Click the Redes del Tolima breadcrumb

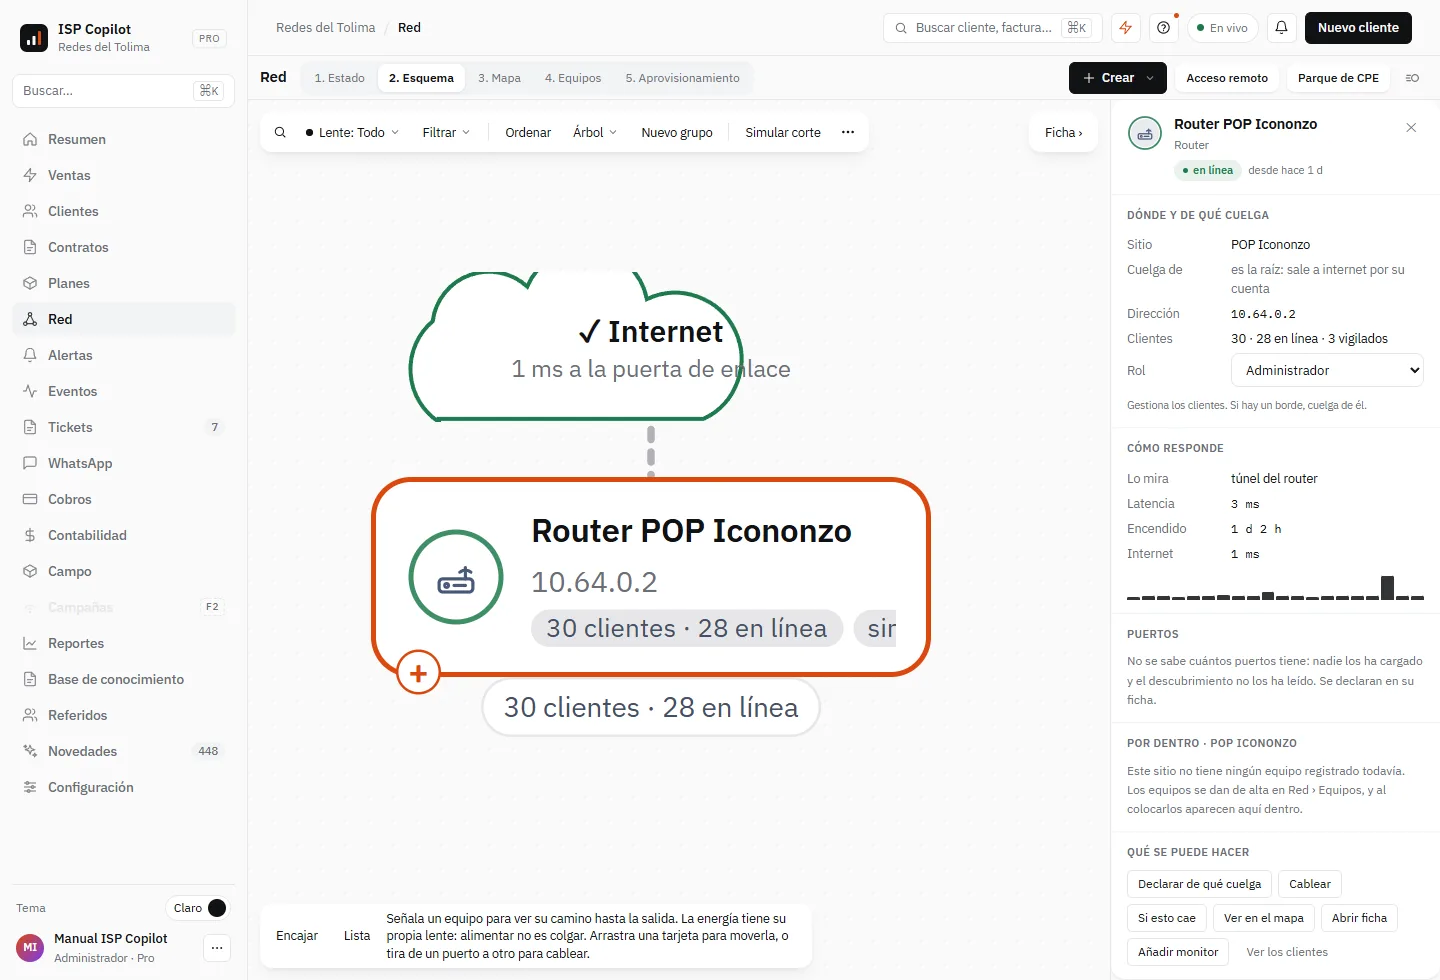pyautogui.click(x=326, y=28)
